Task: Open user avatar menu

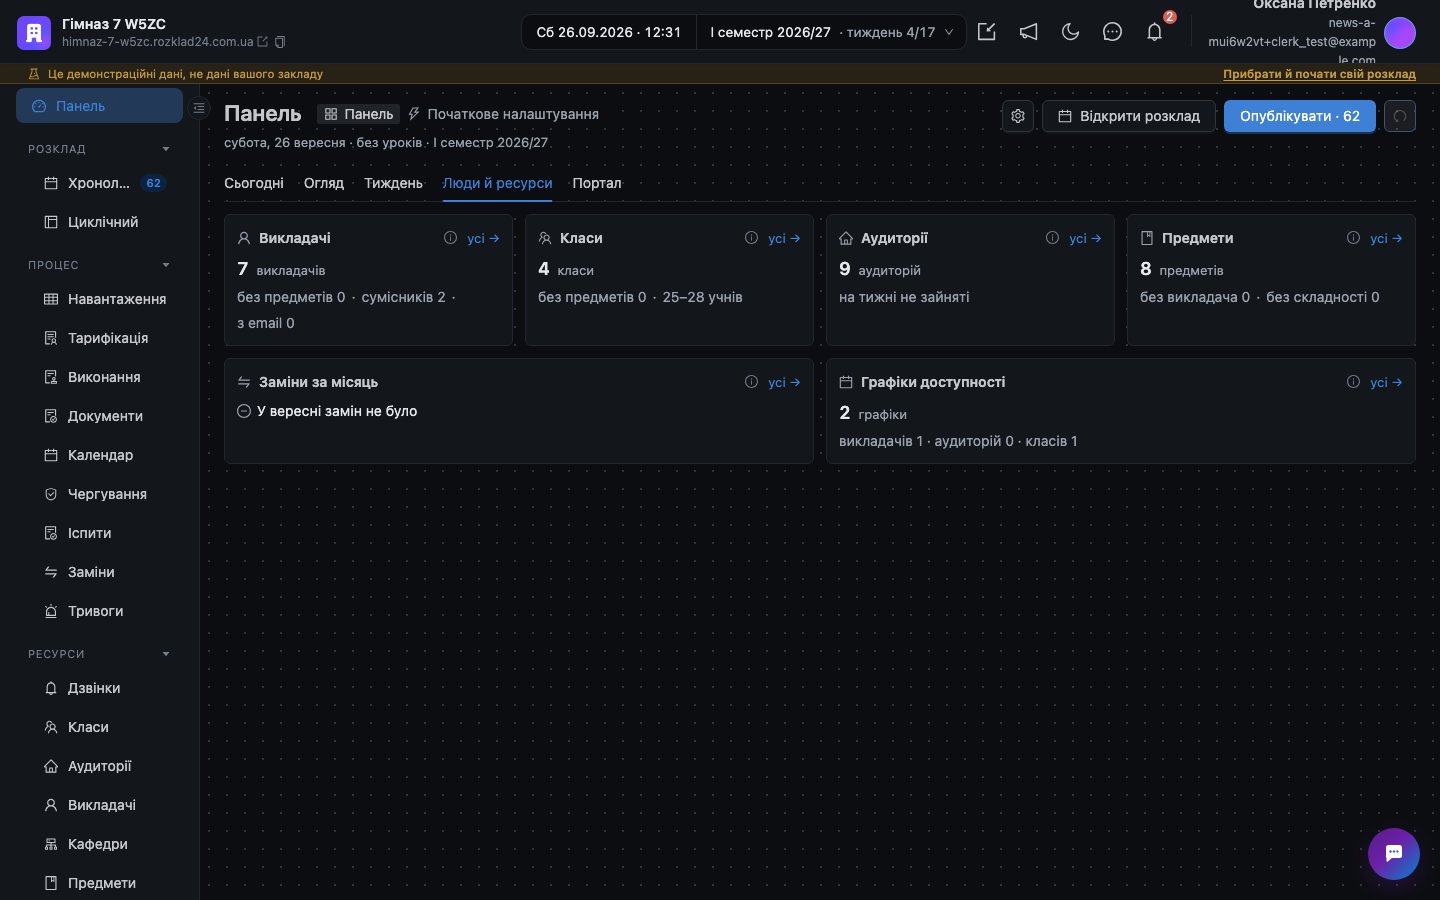Action: (1400, 33)
